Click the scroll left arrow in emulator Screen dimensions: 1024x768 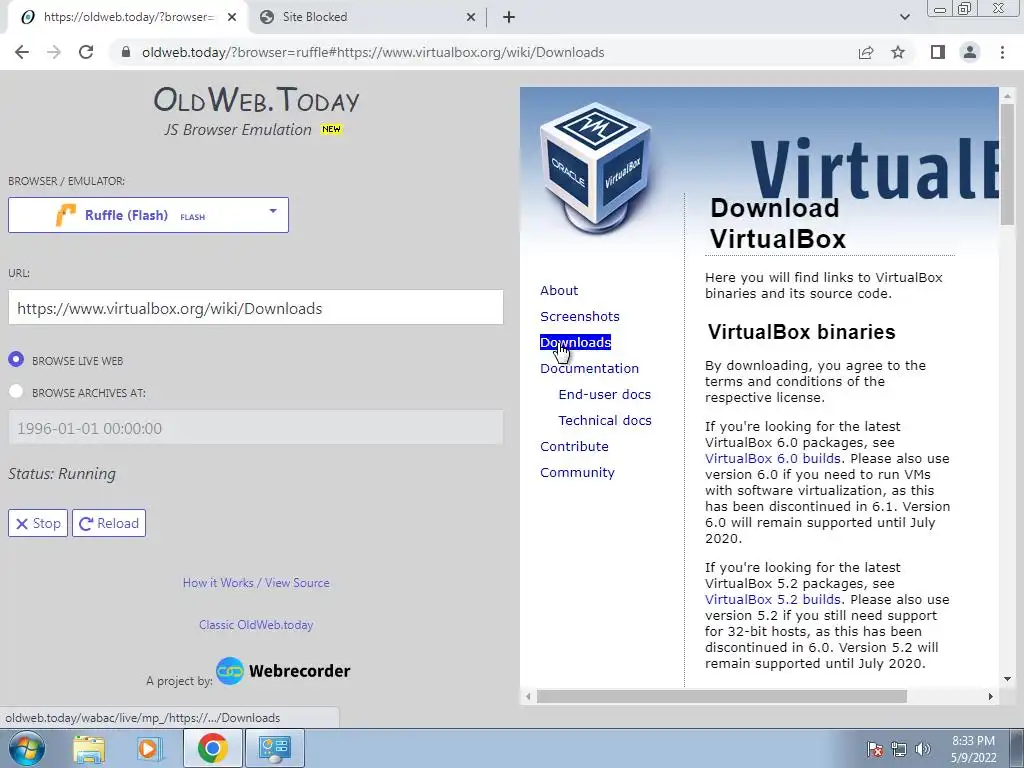[x=528, y=697]
